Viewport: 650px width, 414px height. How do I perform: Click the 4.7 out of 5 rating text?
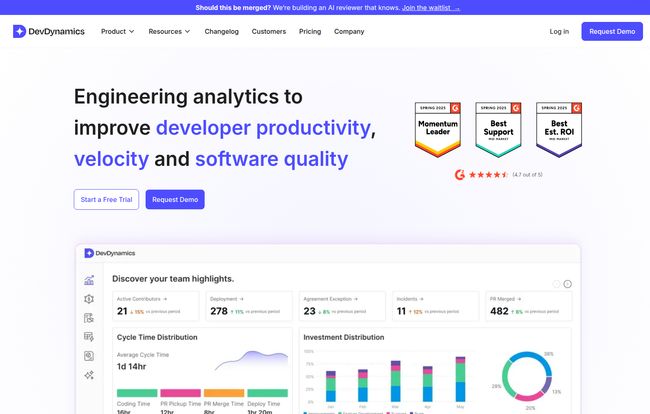coord(527,175)
